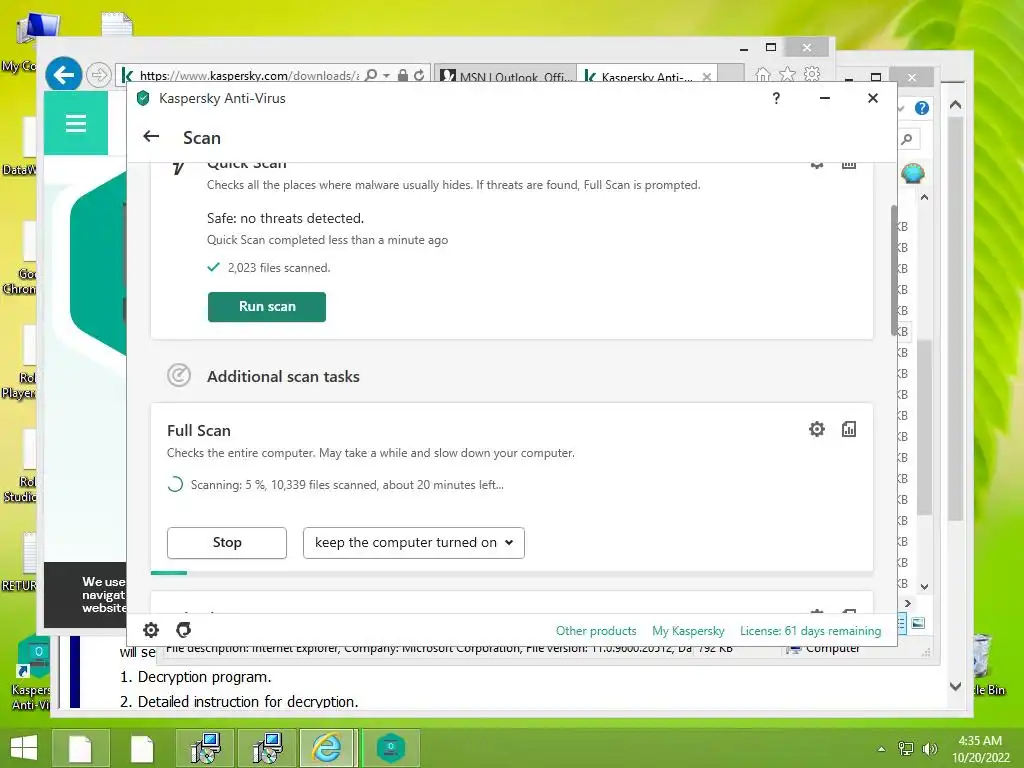Open My Kaspersky link

688,631
